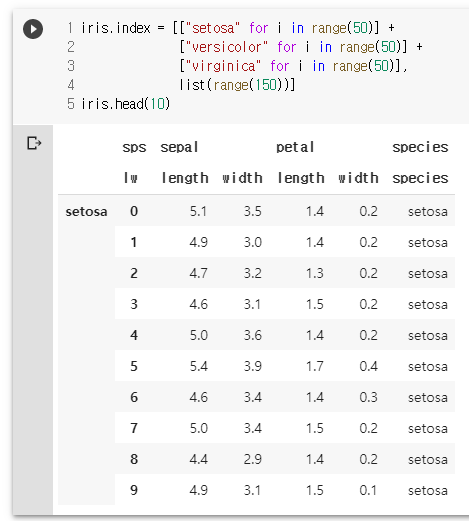The height and width of the screenshot is (521, 469).
Task: Click petal length 1.7 cell
Action: (315, 367)
